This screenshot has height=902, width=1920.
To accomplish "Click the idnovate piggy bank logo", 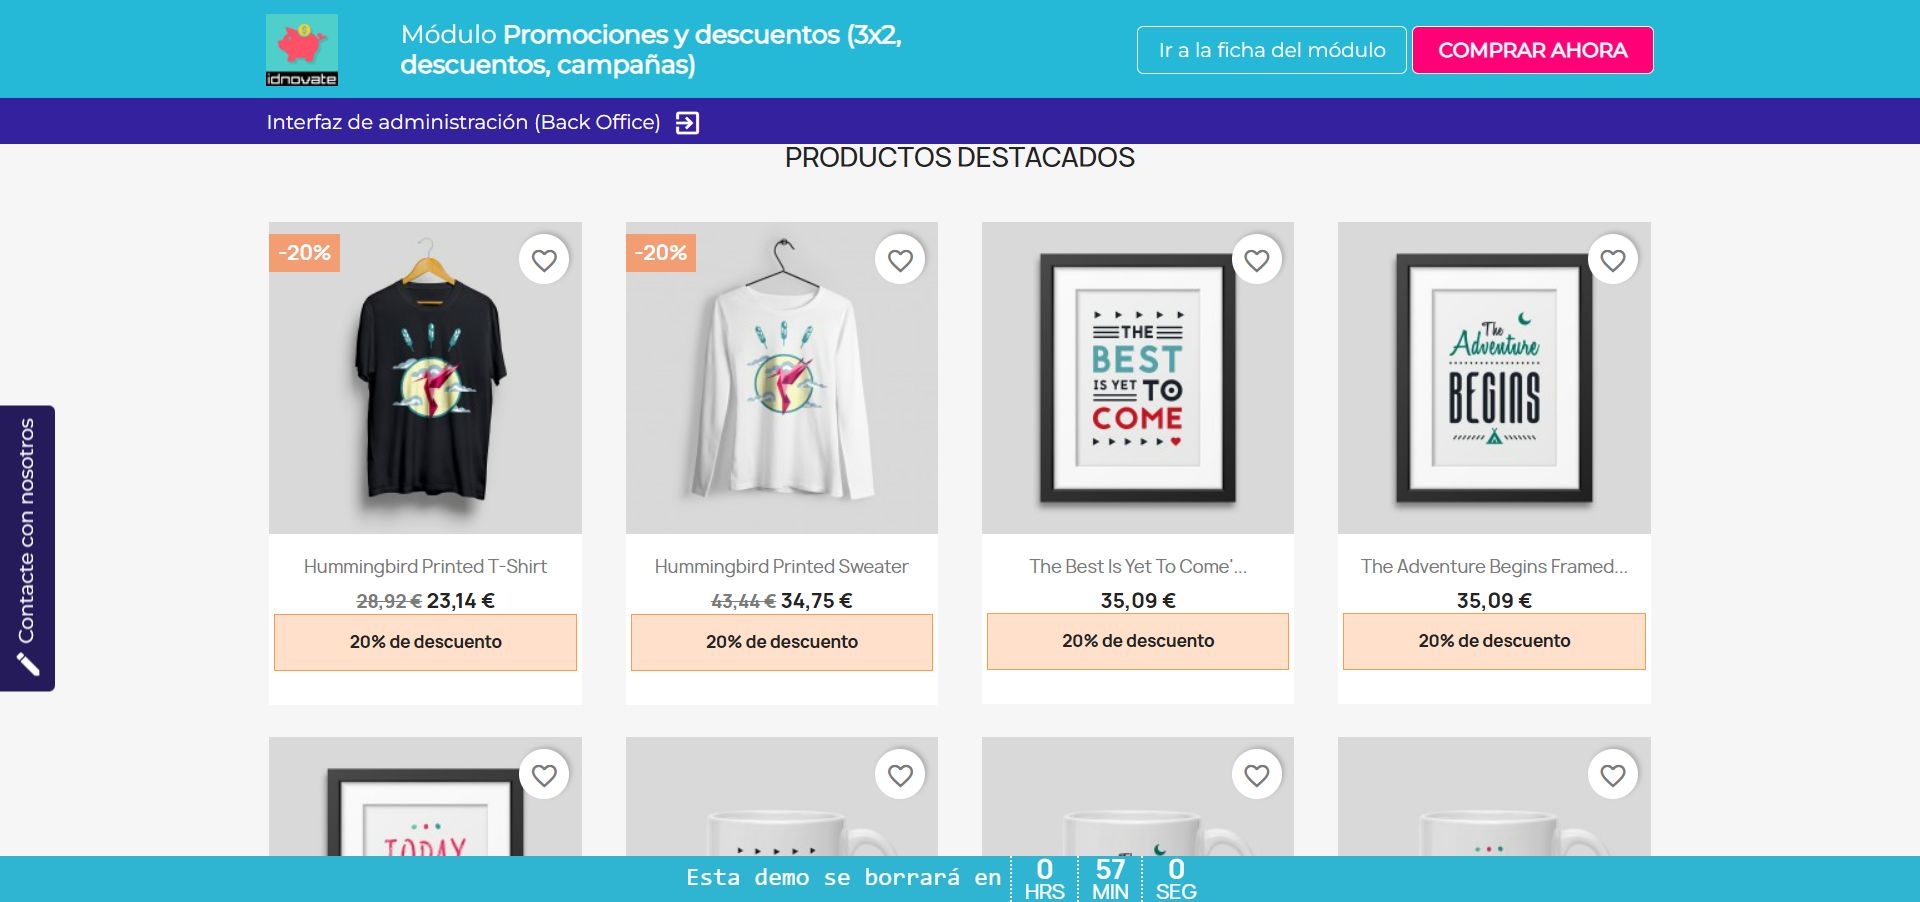I will [302, 50].
